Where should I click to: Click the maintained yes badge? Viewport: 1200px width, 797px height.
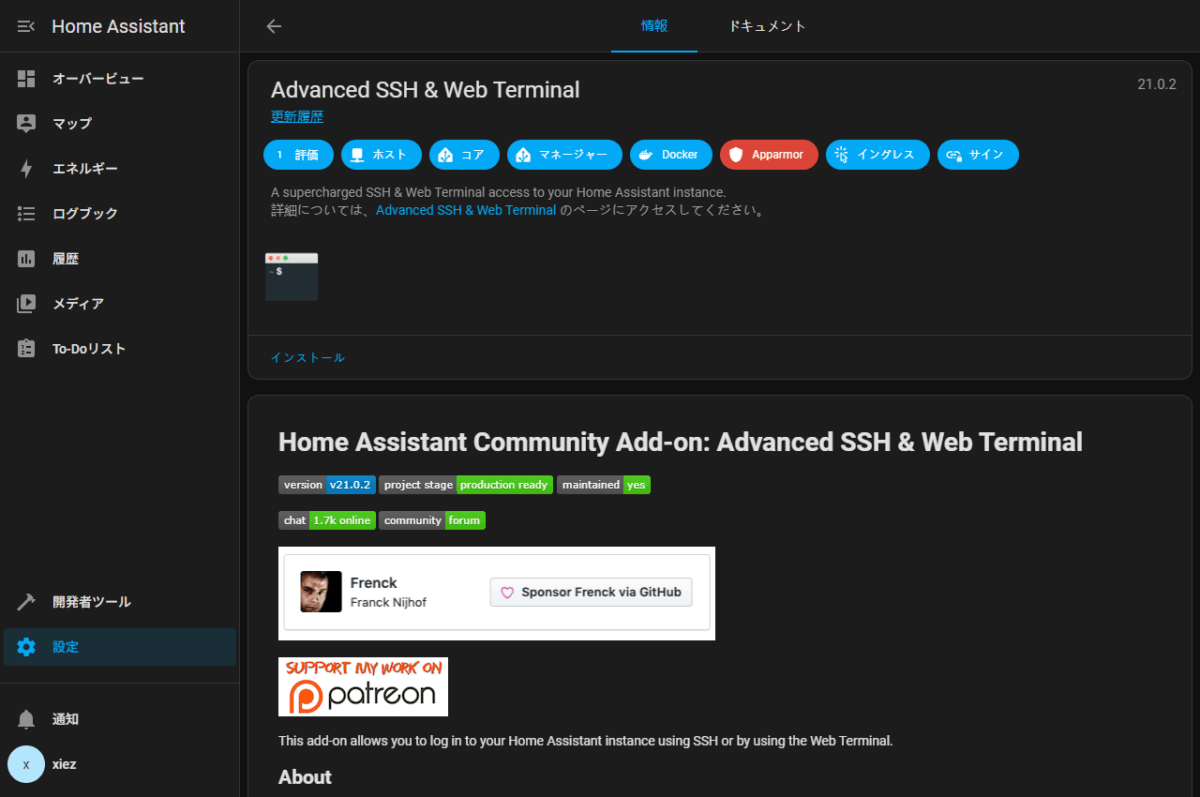click(x=604, y=485)
